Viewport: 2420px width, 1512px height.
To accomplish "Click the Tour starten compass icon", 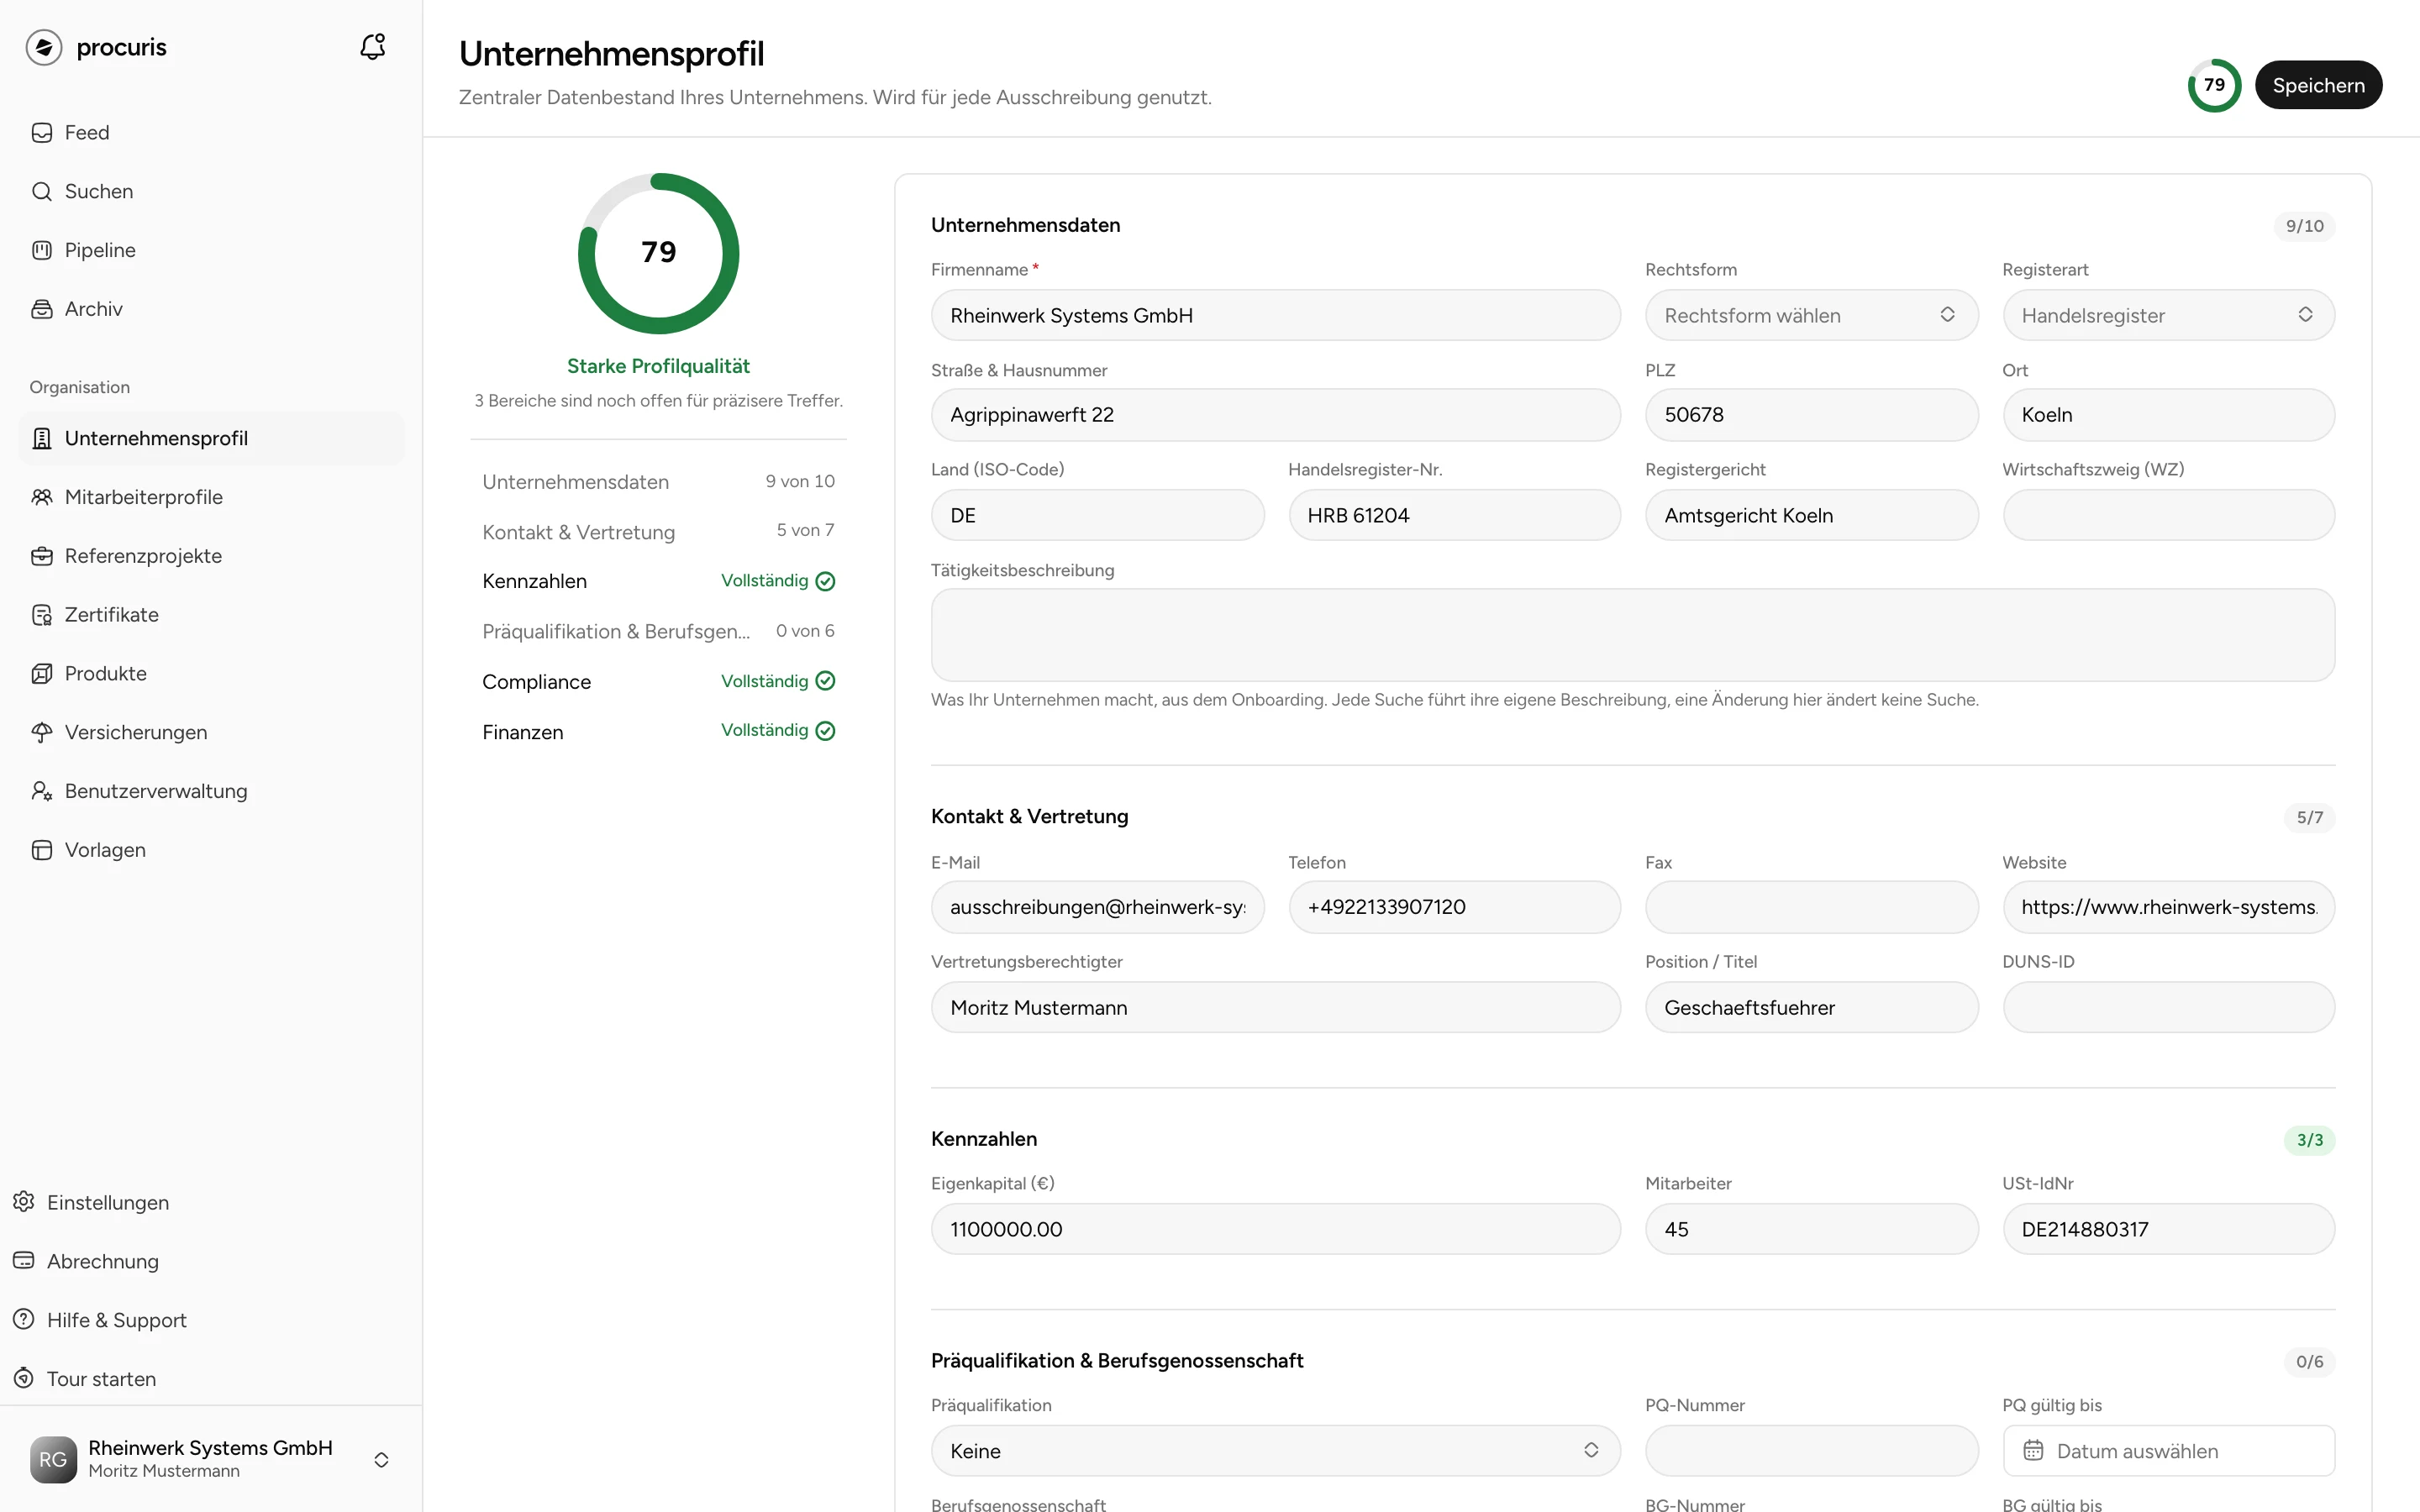I will tap(24, 1379).
